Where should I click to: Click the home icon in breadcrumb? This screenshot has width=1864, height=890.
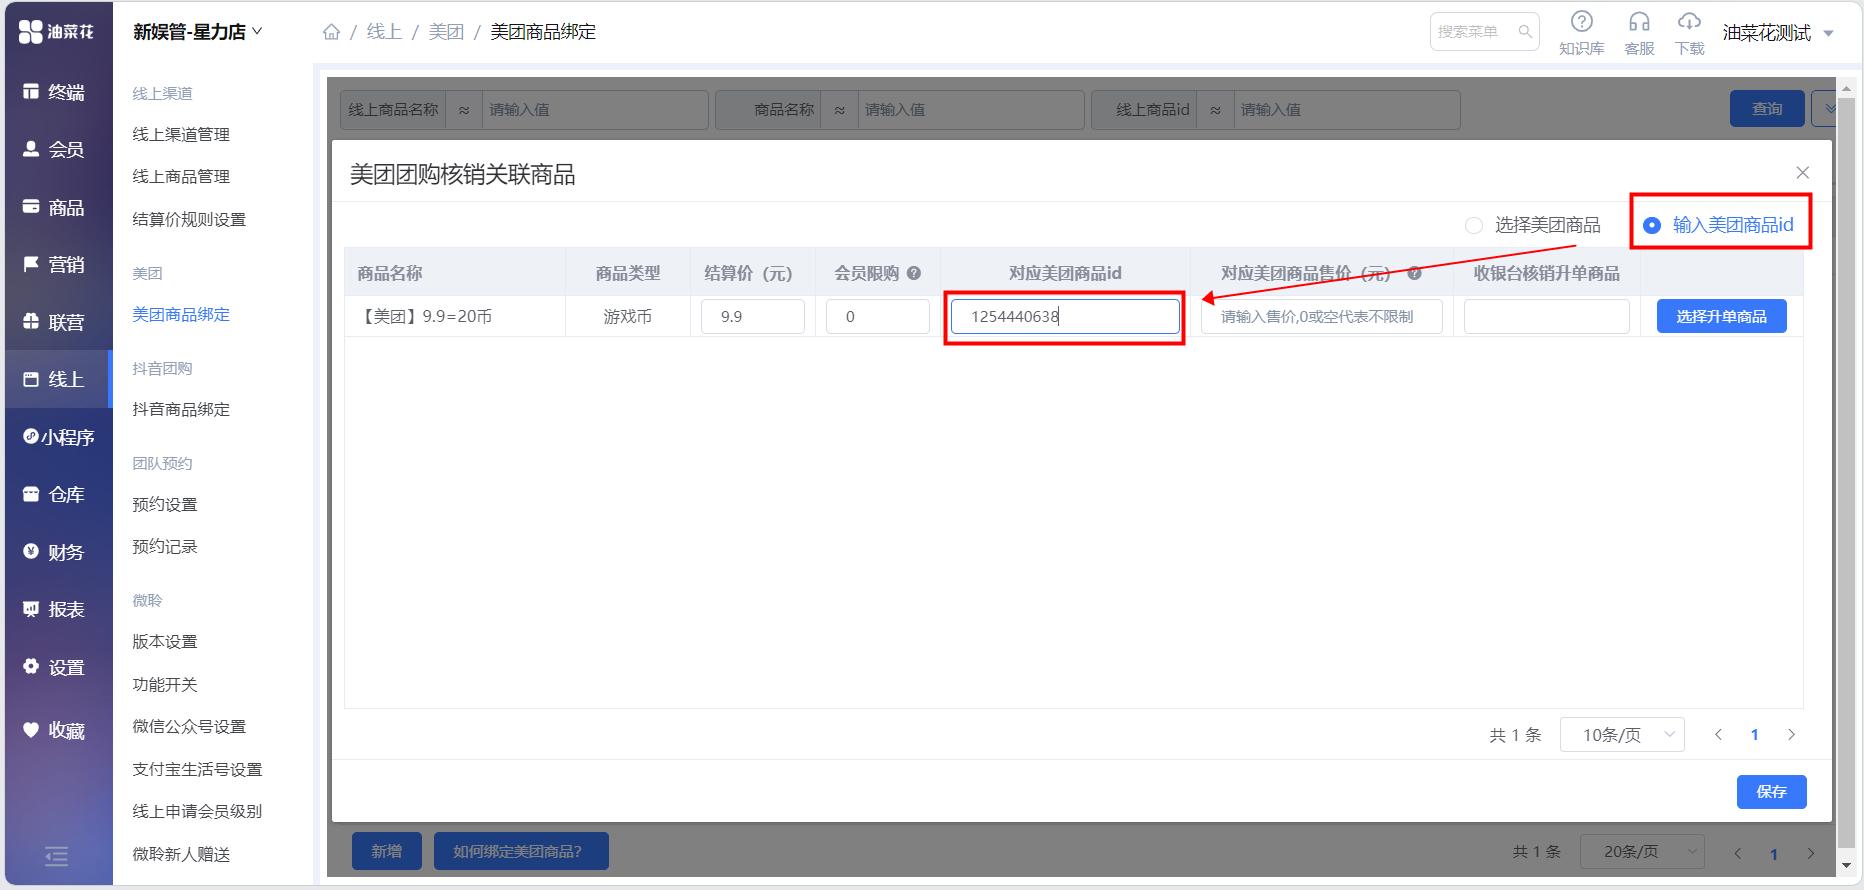click(x=331, y=32)
